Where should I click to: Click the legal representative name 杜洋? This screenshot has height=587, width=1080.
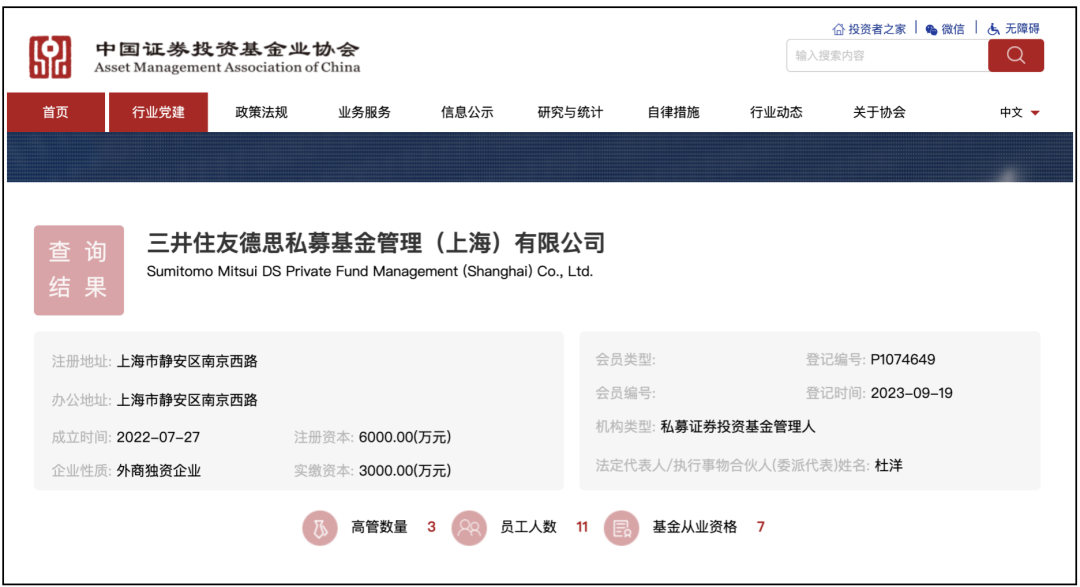[x=889, y=466]
